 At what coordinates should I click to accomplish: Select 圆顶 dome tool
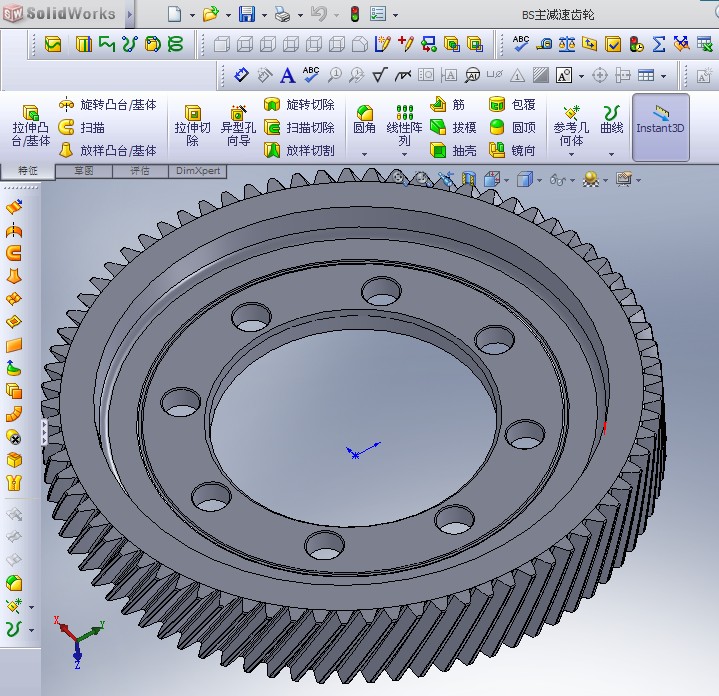pyautogui.click(x=512, y=127)
